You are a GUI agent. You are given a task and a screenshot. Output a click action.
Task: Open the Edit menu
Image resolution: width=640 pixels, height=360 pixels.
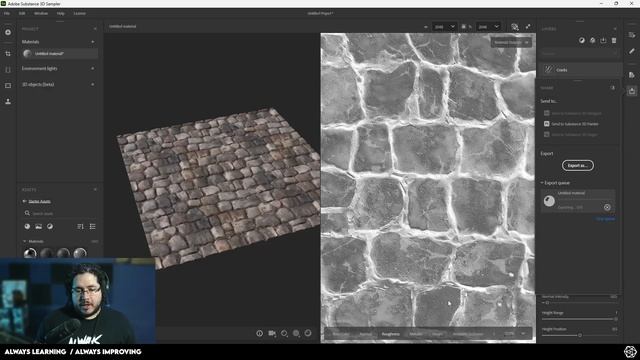(x=22, y=13)
